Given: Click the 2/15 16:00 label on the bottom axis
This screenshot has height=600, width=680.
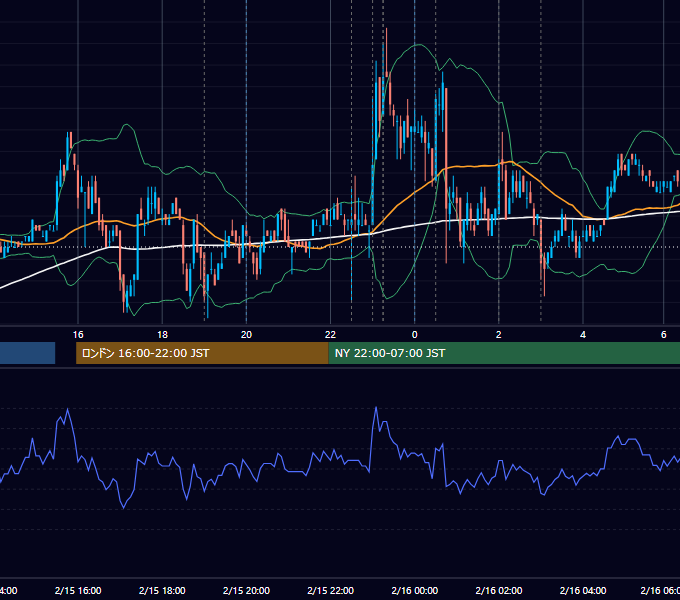Looking at the screenshot, I should click(78, 590).
